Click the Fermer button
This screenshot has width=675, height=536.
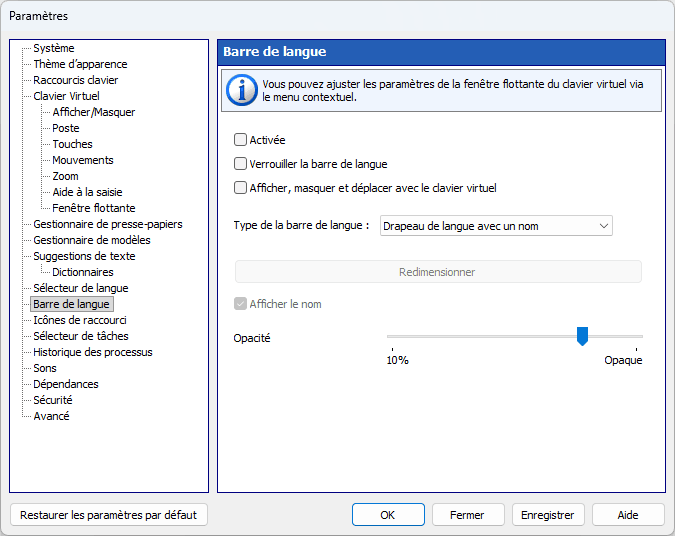click(468, 515)
